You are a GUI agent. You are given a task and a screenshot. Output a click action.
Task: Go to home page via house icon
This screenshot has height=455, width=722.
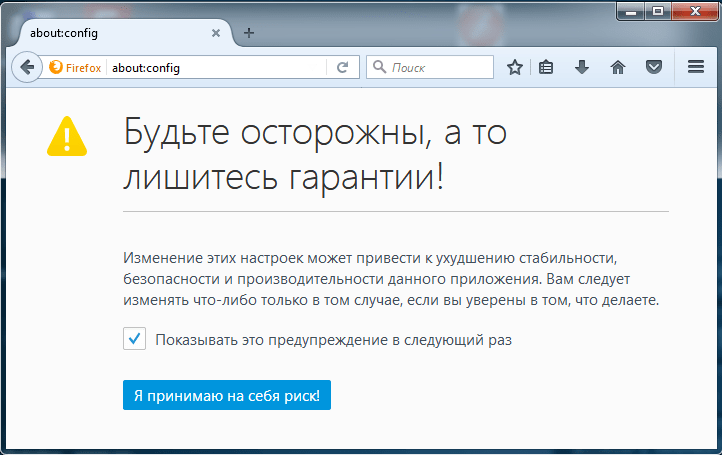coord(618,67)
